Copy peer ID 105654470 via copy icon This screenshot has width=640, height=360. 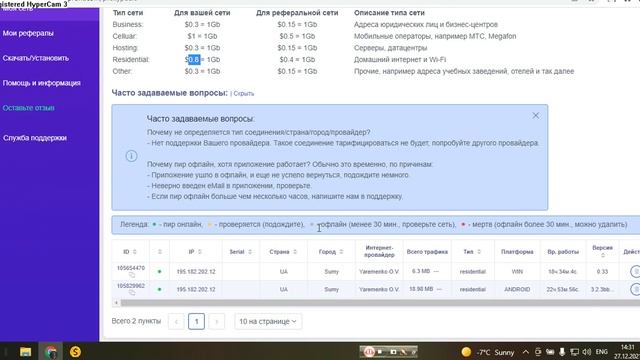(x=131, y=275)
